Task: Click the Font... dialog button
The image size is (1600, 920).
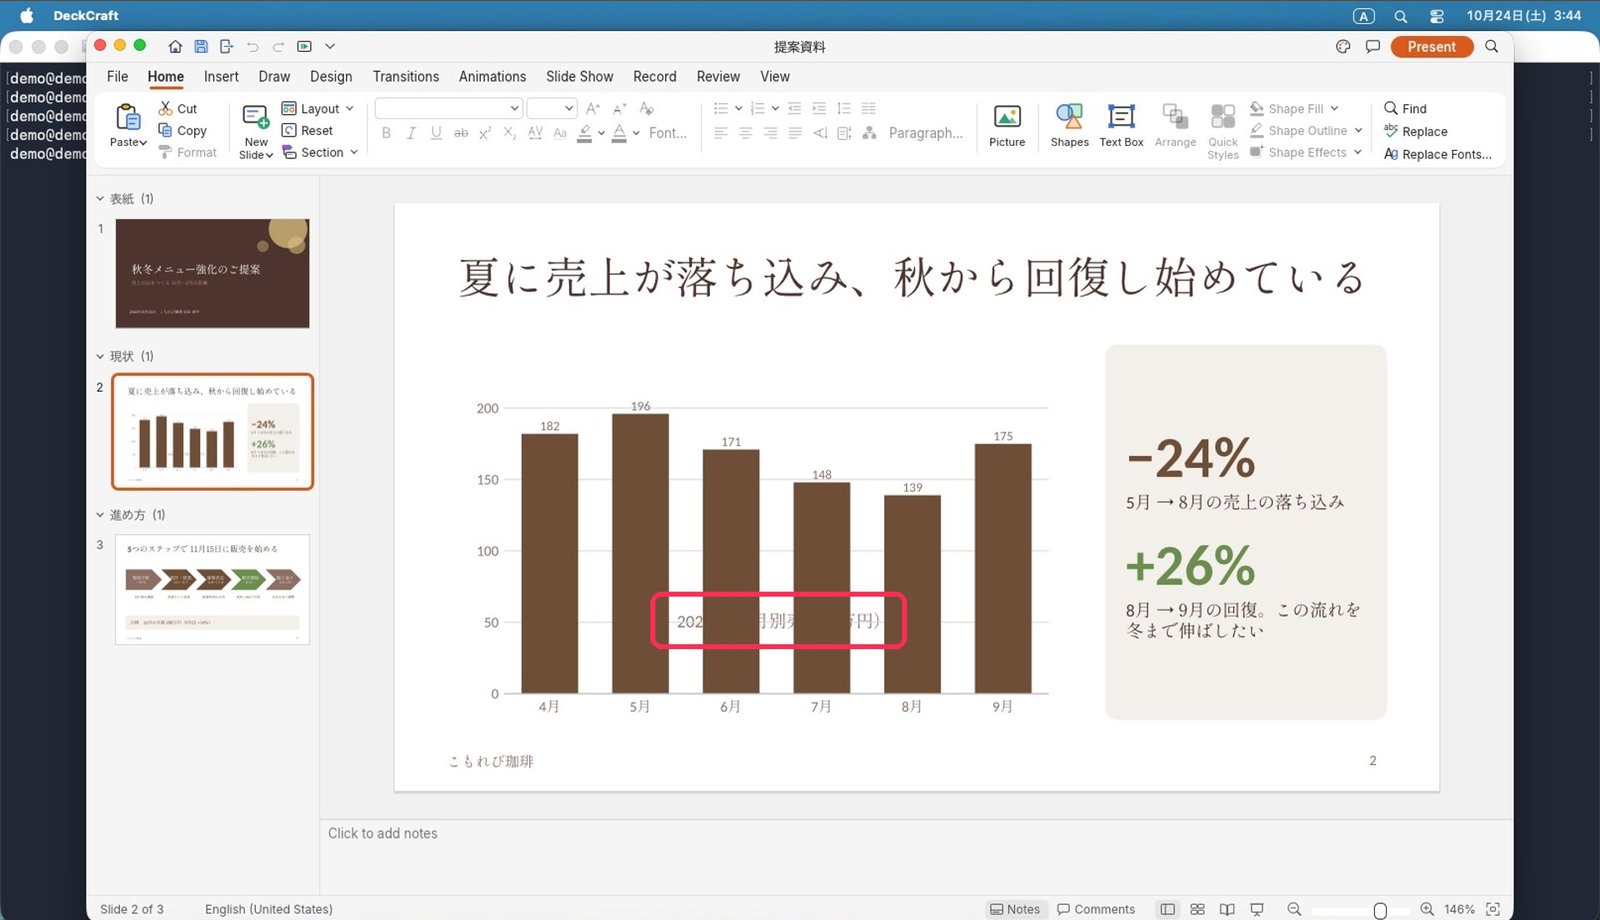Action: click(x=668, y=132)
